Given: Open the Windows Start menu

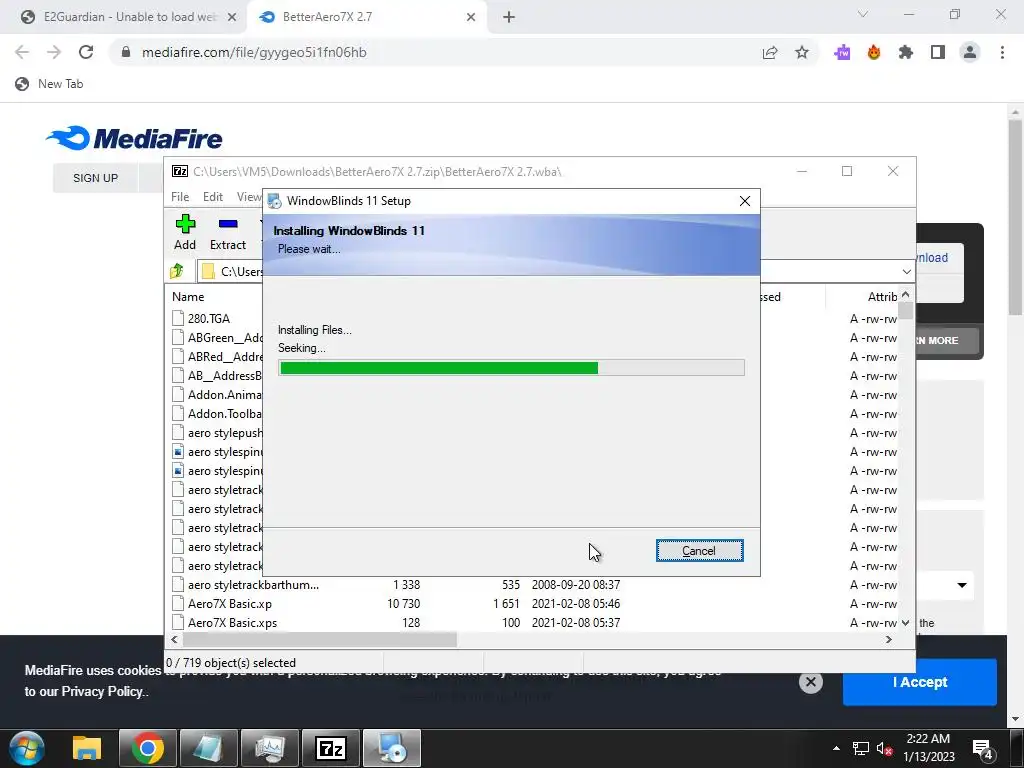Looking at the screenshot, I should coord(27,748).
